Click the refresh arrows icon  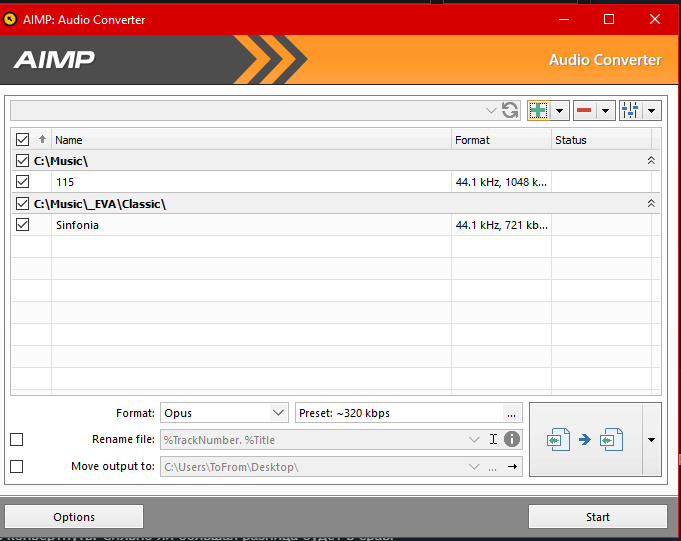click(x=510, y=110)
